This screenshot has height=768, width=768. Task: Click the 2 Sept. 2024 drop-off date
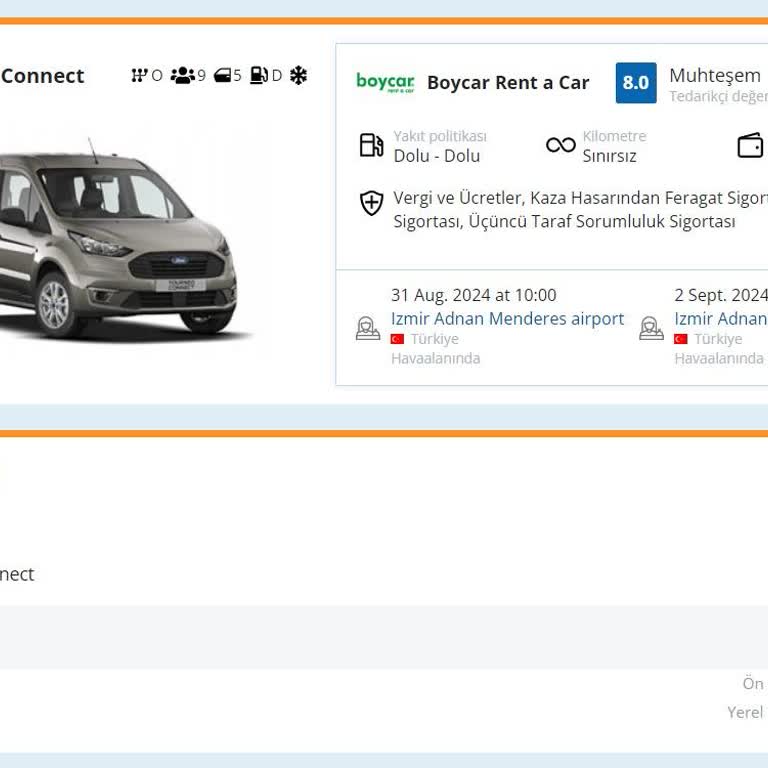(721, 295)
